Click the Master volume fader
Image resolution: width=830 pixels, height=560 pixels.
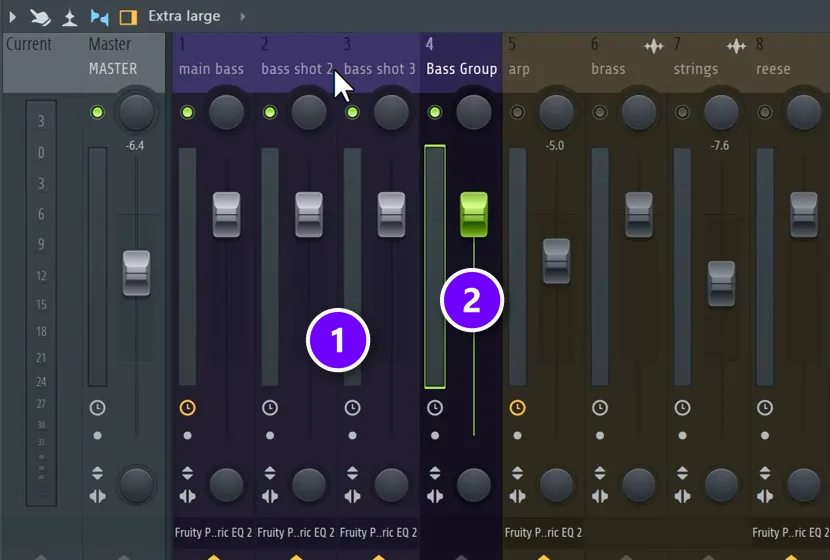137,273
